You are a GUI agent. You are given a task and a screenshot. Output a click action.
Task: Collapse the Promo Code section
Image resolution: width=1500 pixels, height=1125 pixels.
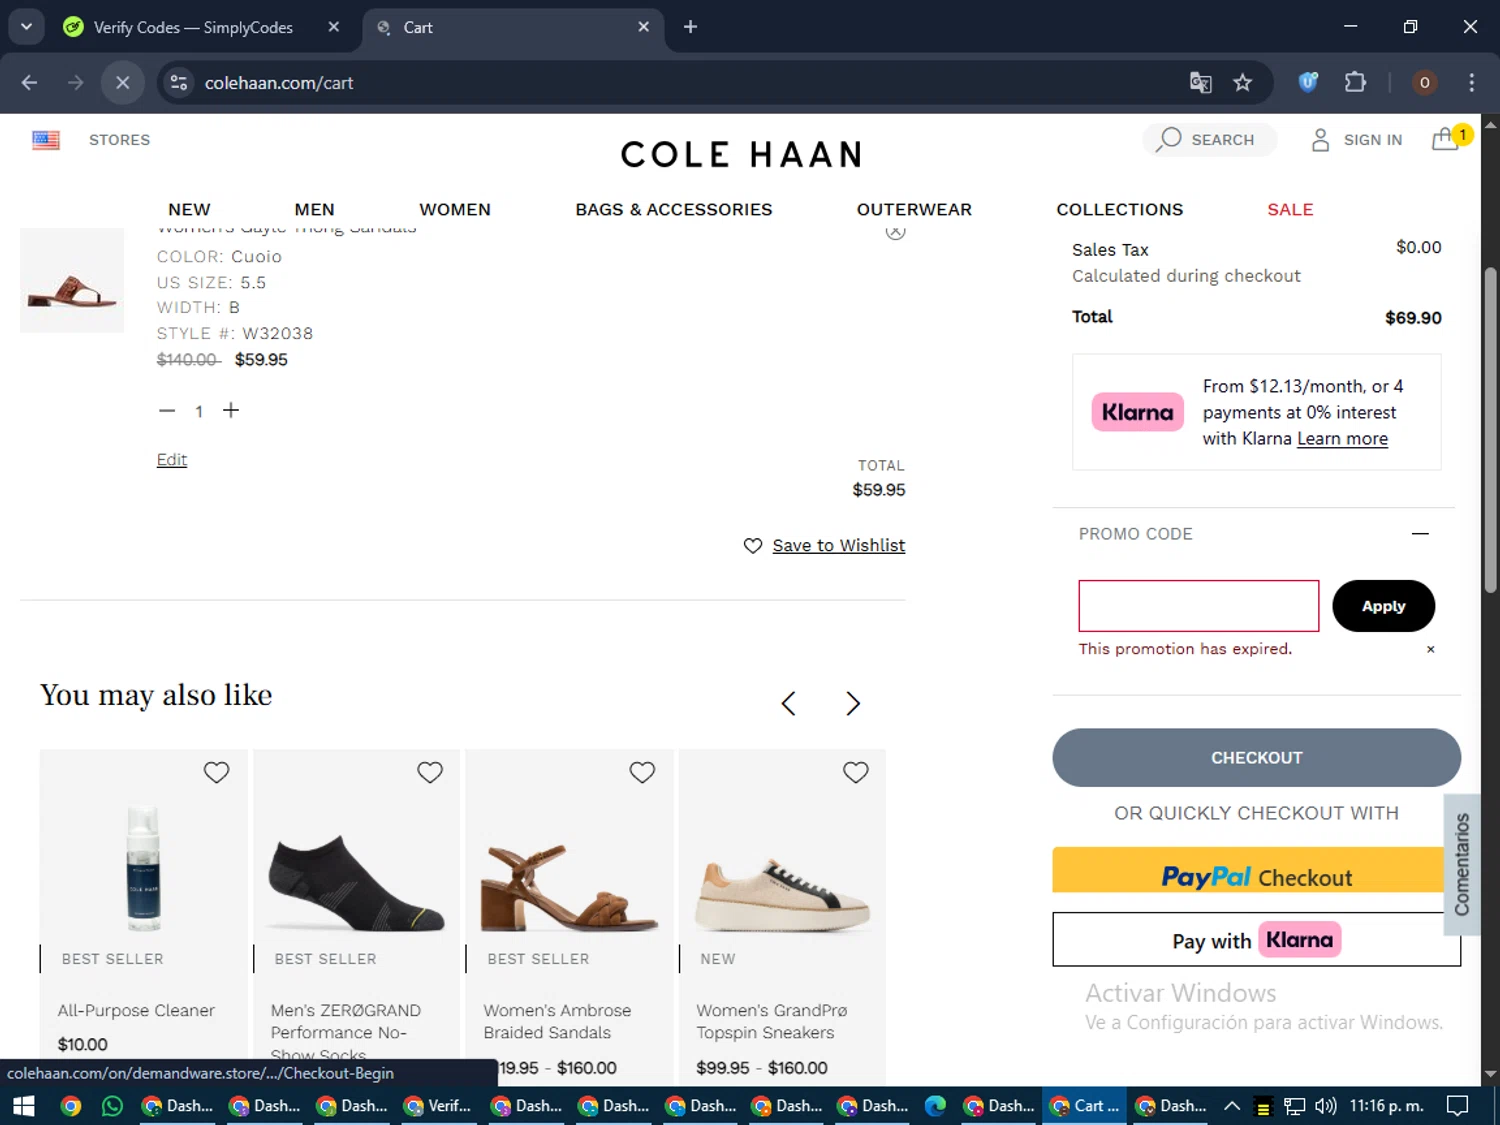point(1420,534)
